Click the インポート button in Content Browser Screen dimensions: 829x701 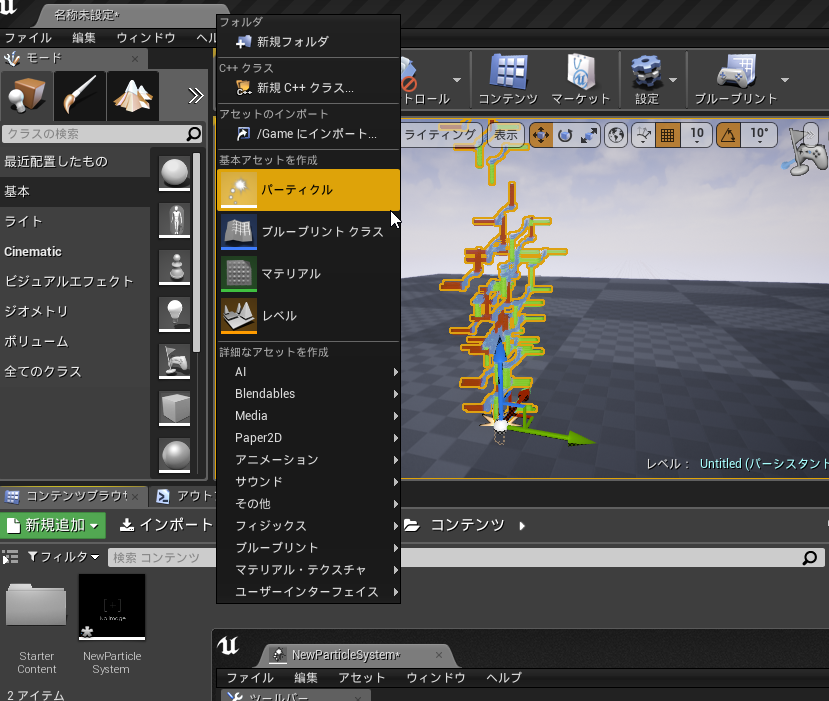166,525
